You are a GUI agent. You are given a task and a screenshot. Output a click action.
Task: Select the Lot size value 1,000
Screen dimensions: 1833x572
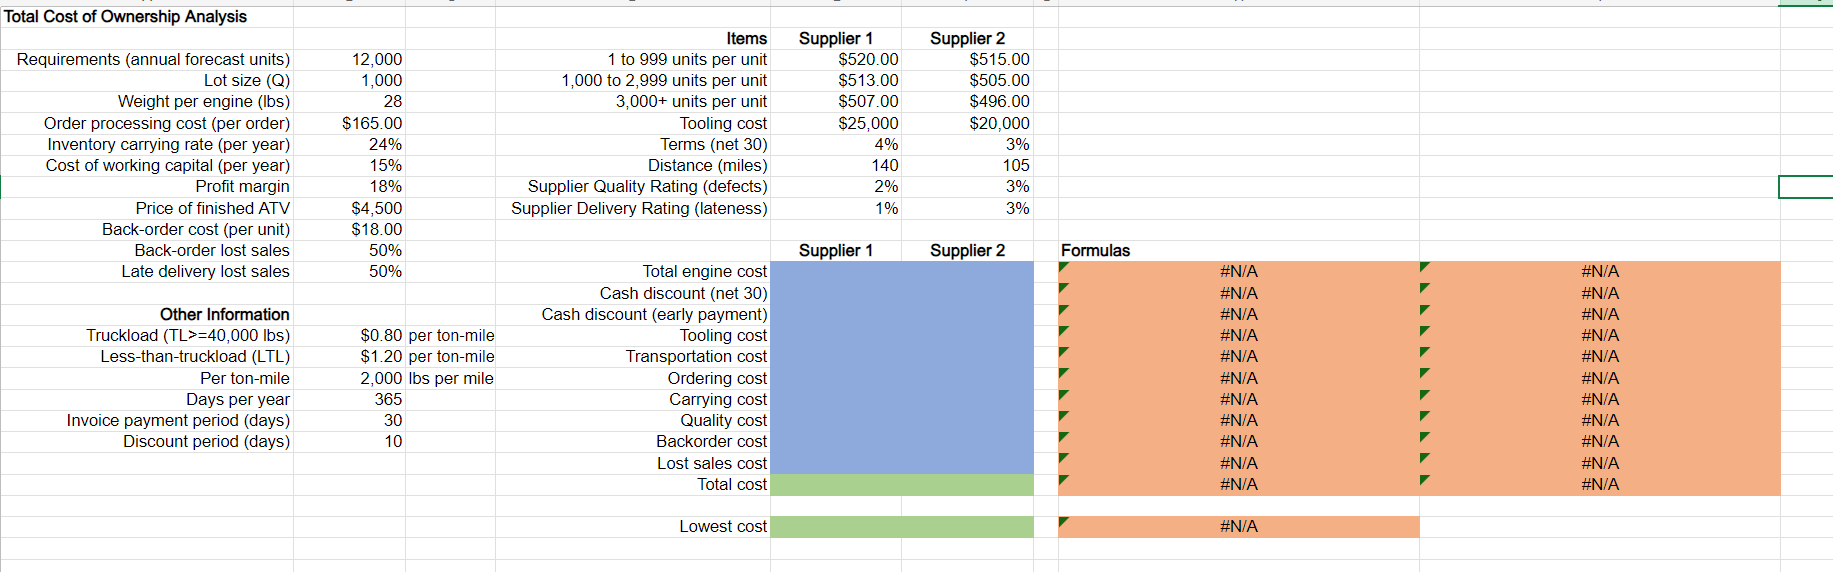pyautogui.click(x=349, y=81)
